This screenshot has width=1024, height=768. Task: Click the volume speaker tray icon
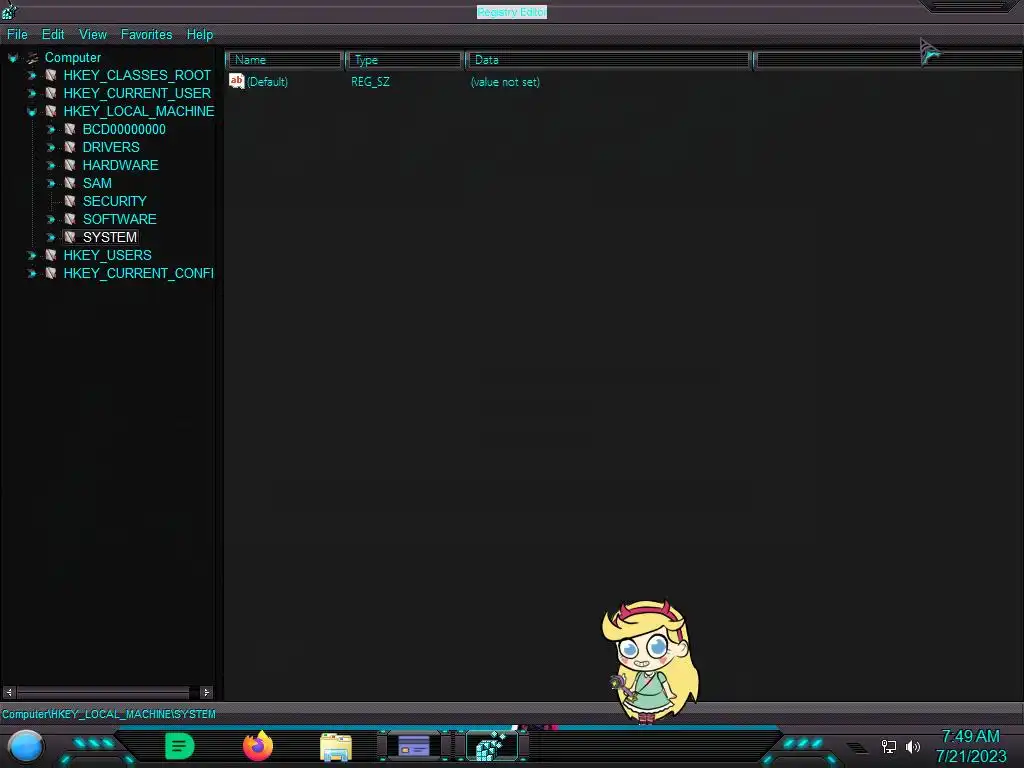click(x=913, y=746)
